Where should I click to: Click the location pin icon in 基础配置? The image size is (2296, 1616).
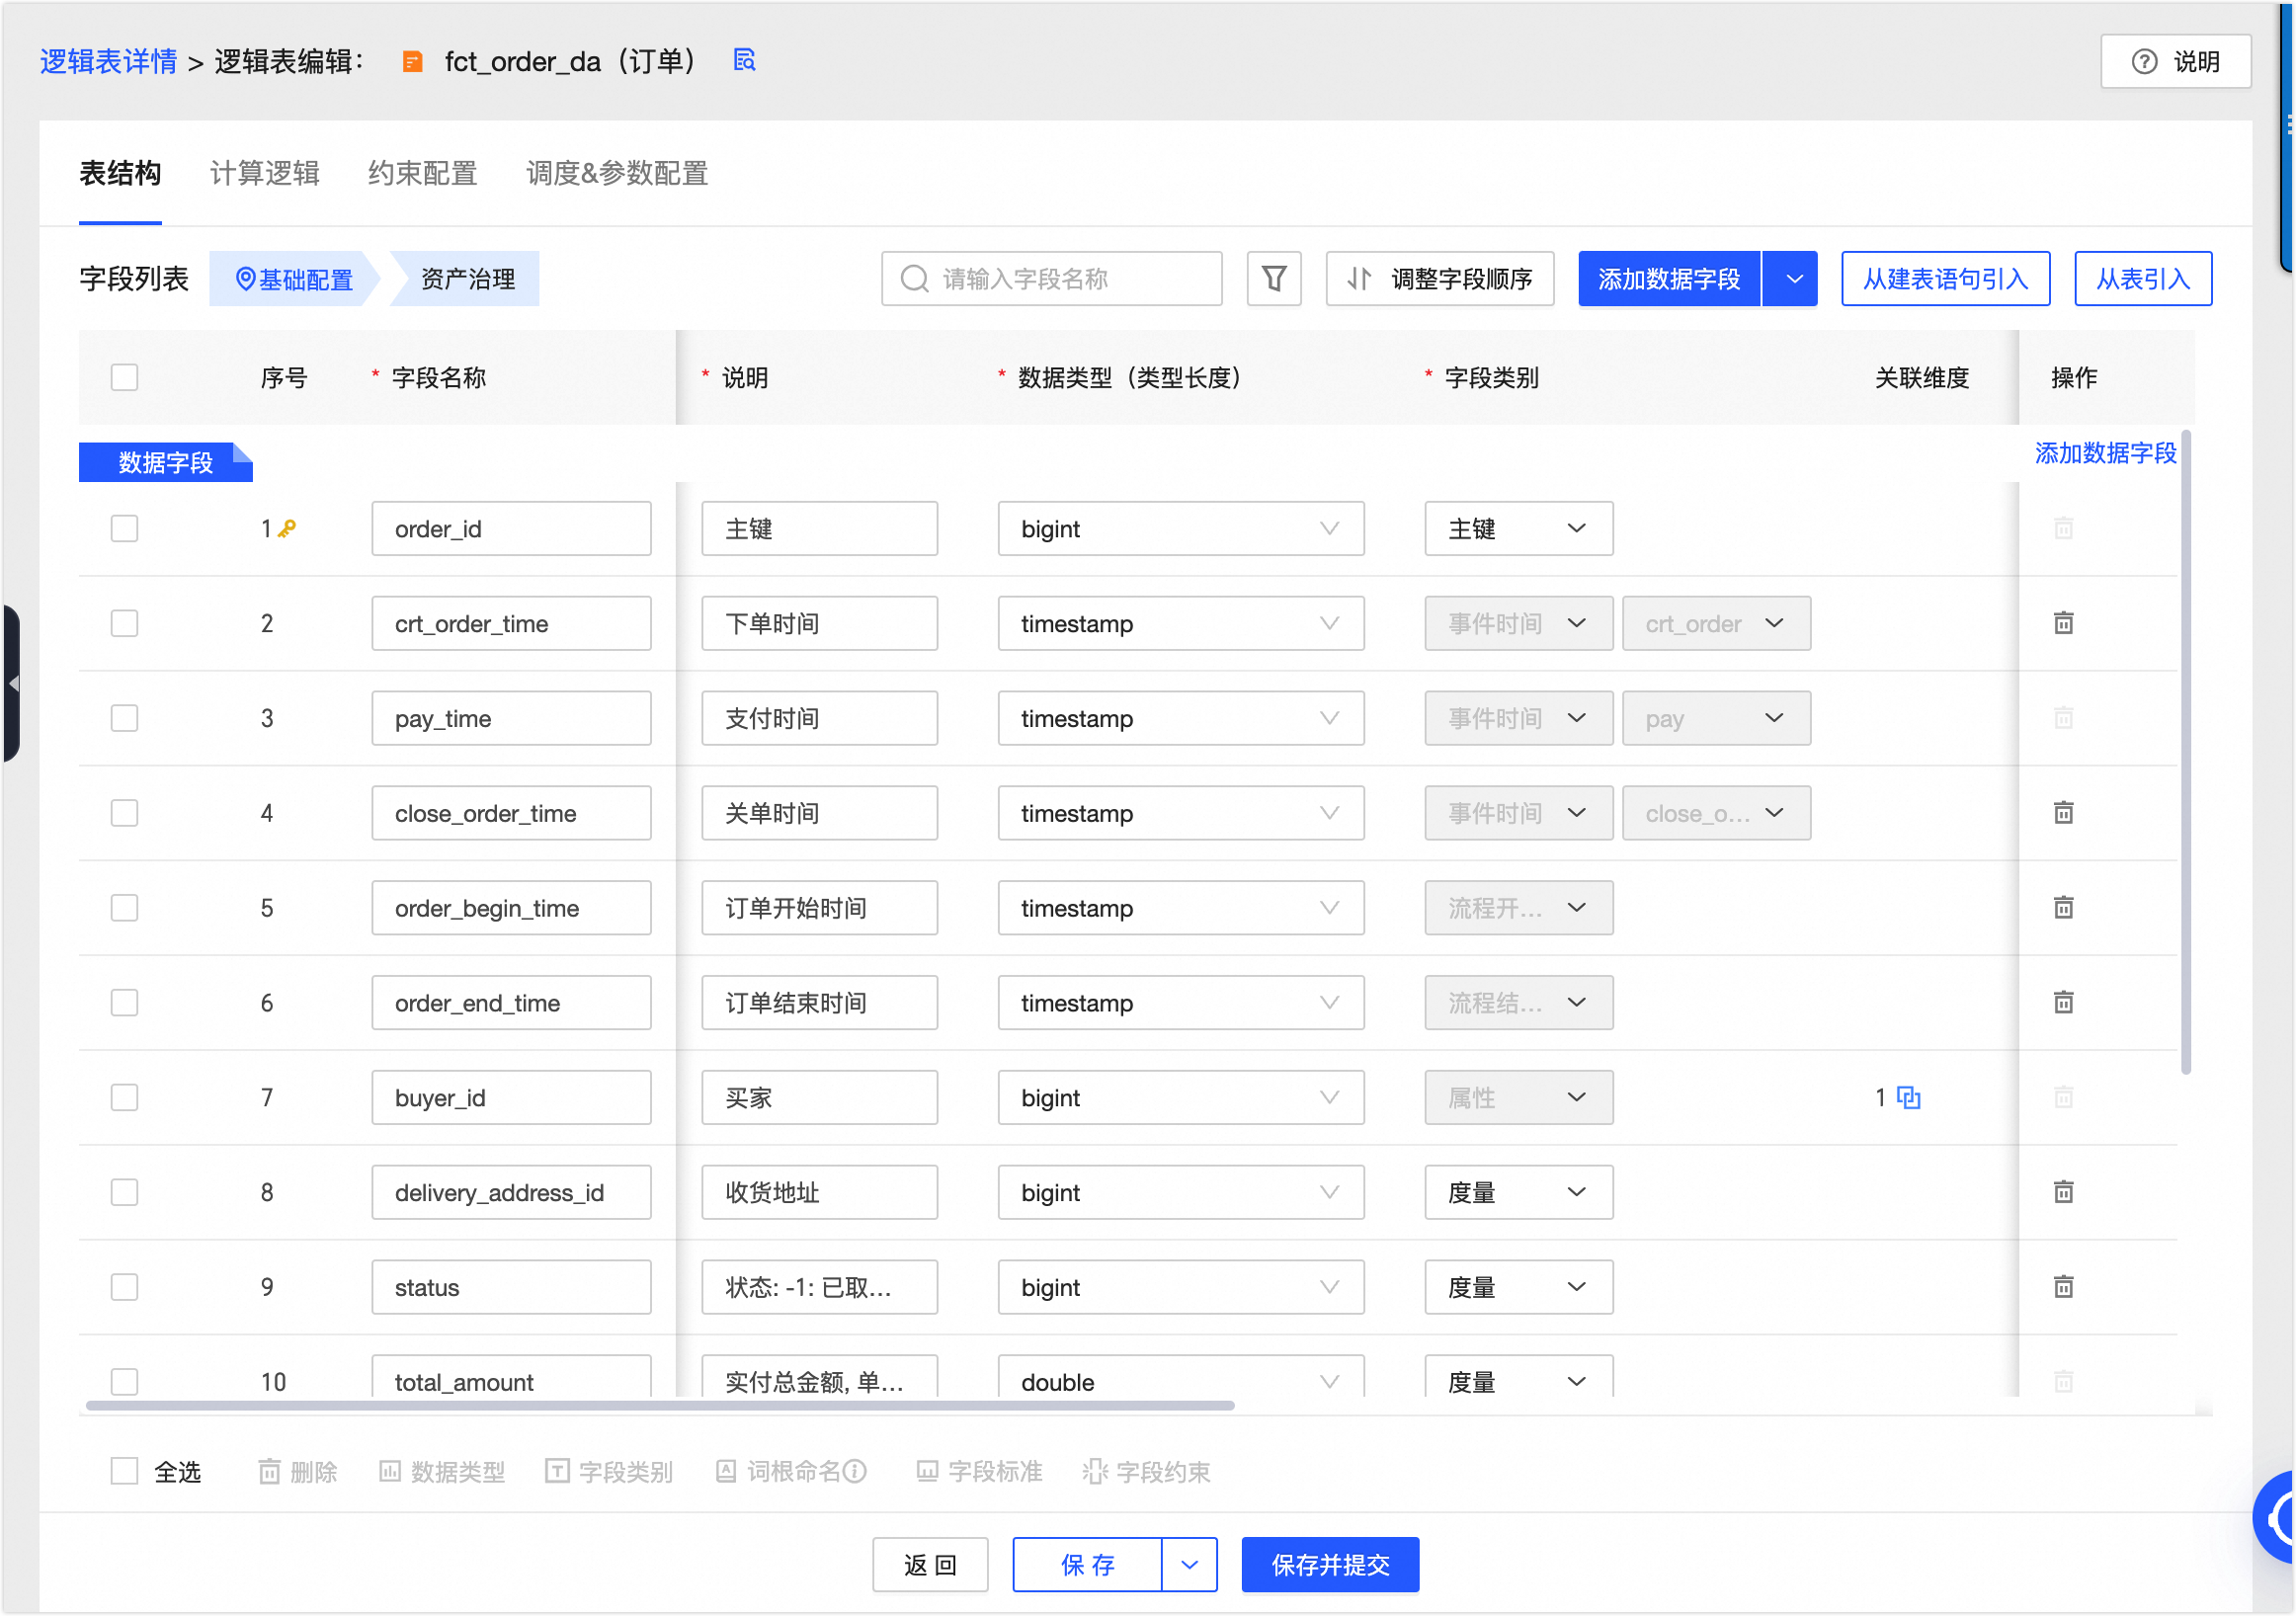tap(245, 279)
